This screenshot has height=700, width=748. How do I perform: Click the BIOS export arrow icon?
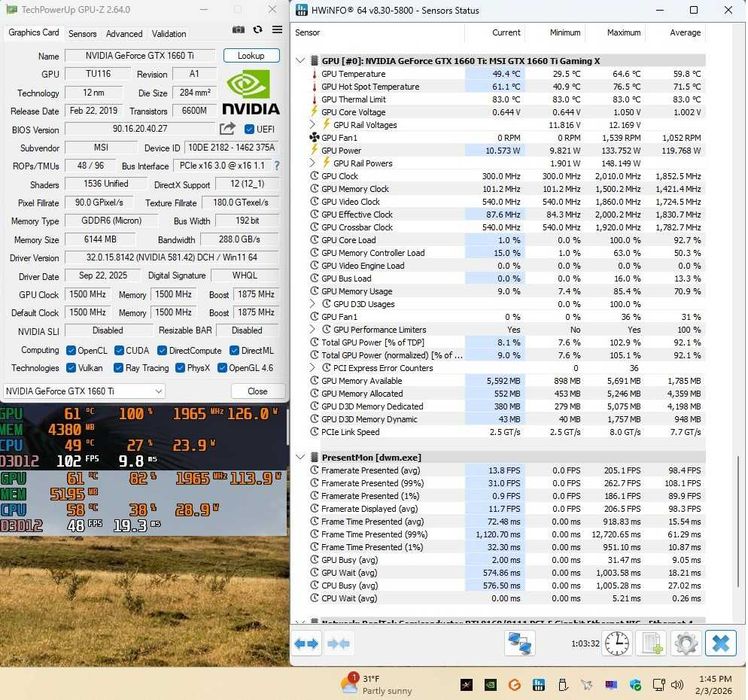(228, 128)
